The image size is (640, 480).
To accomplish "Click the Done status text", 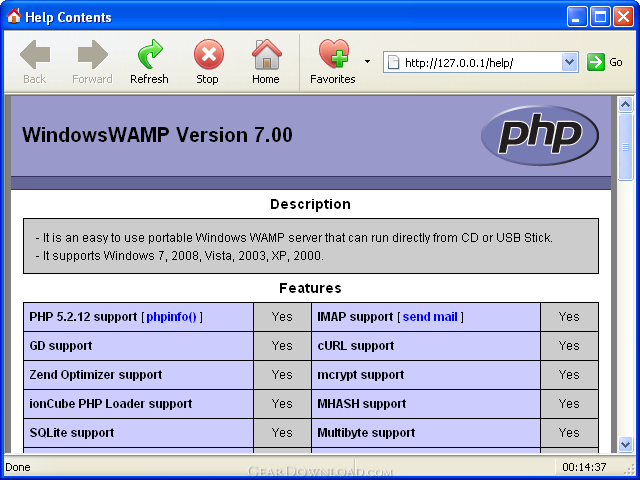I will click(18, 467).
